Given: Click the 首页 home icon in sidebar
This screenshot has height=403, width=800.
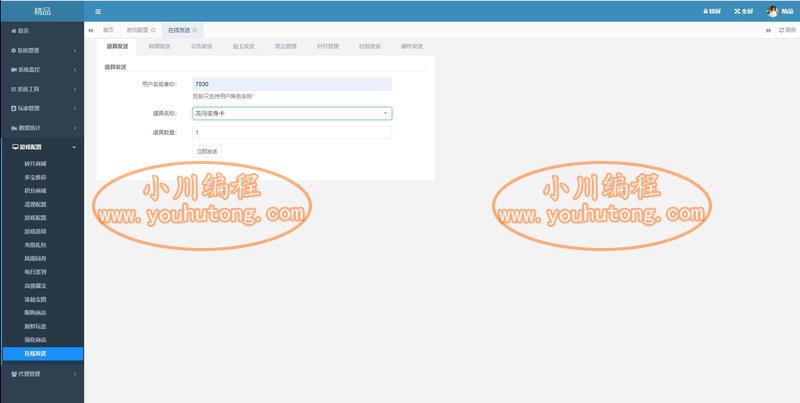Looking at the screenshot, I should [x=14, y=31].
